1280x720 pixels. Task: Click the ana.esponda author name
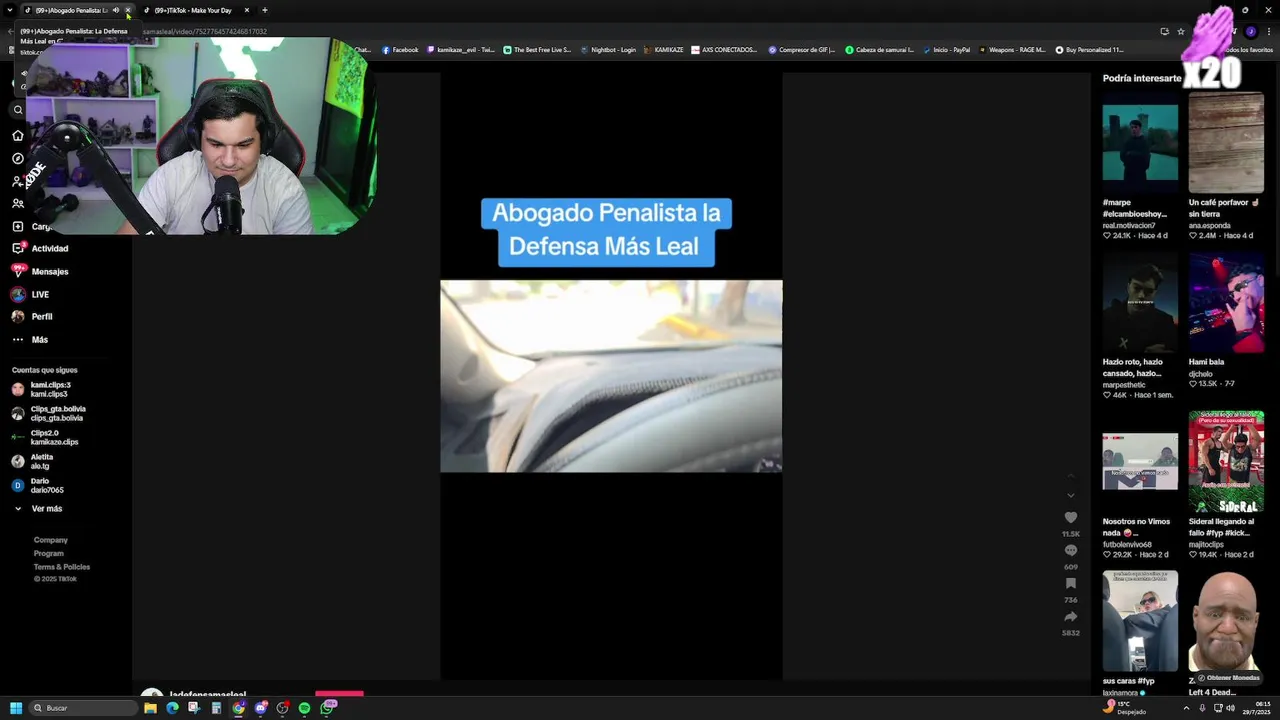[x=1209, y=225]
